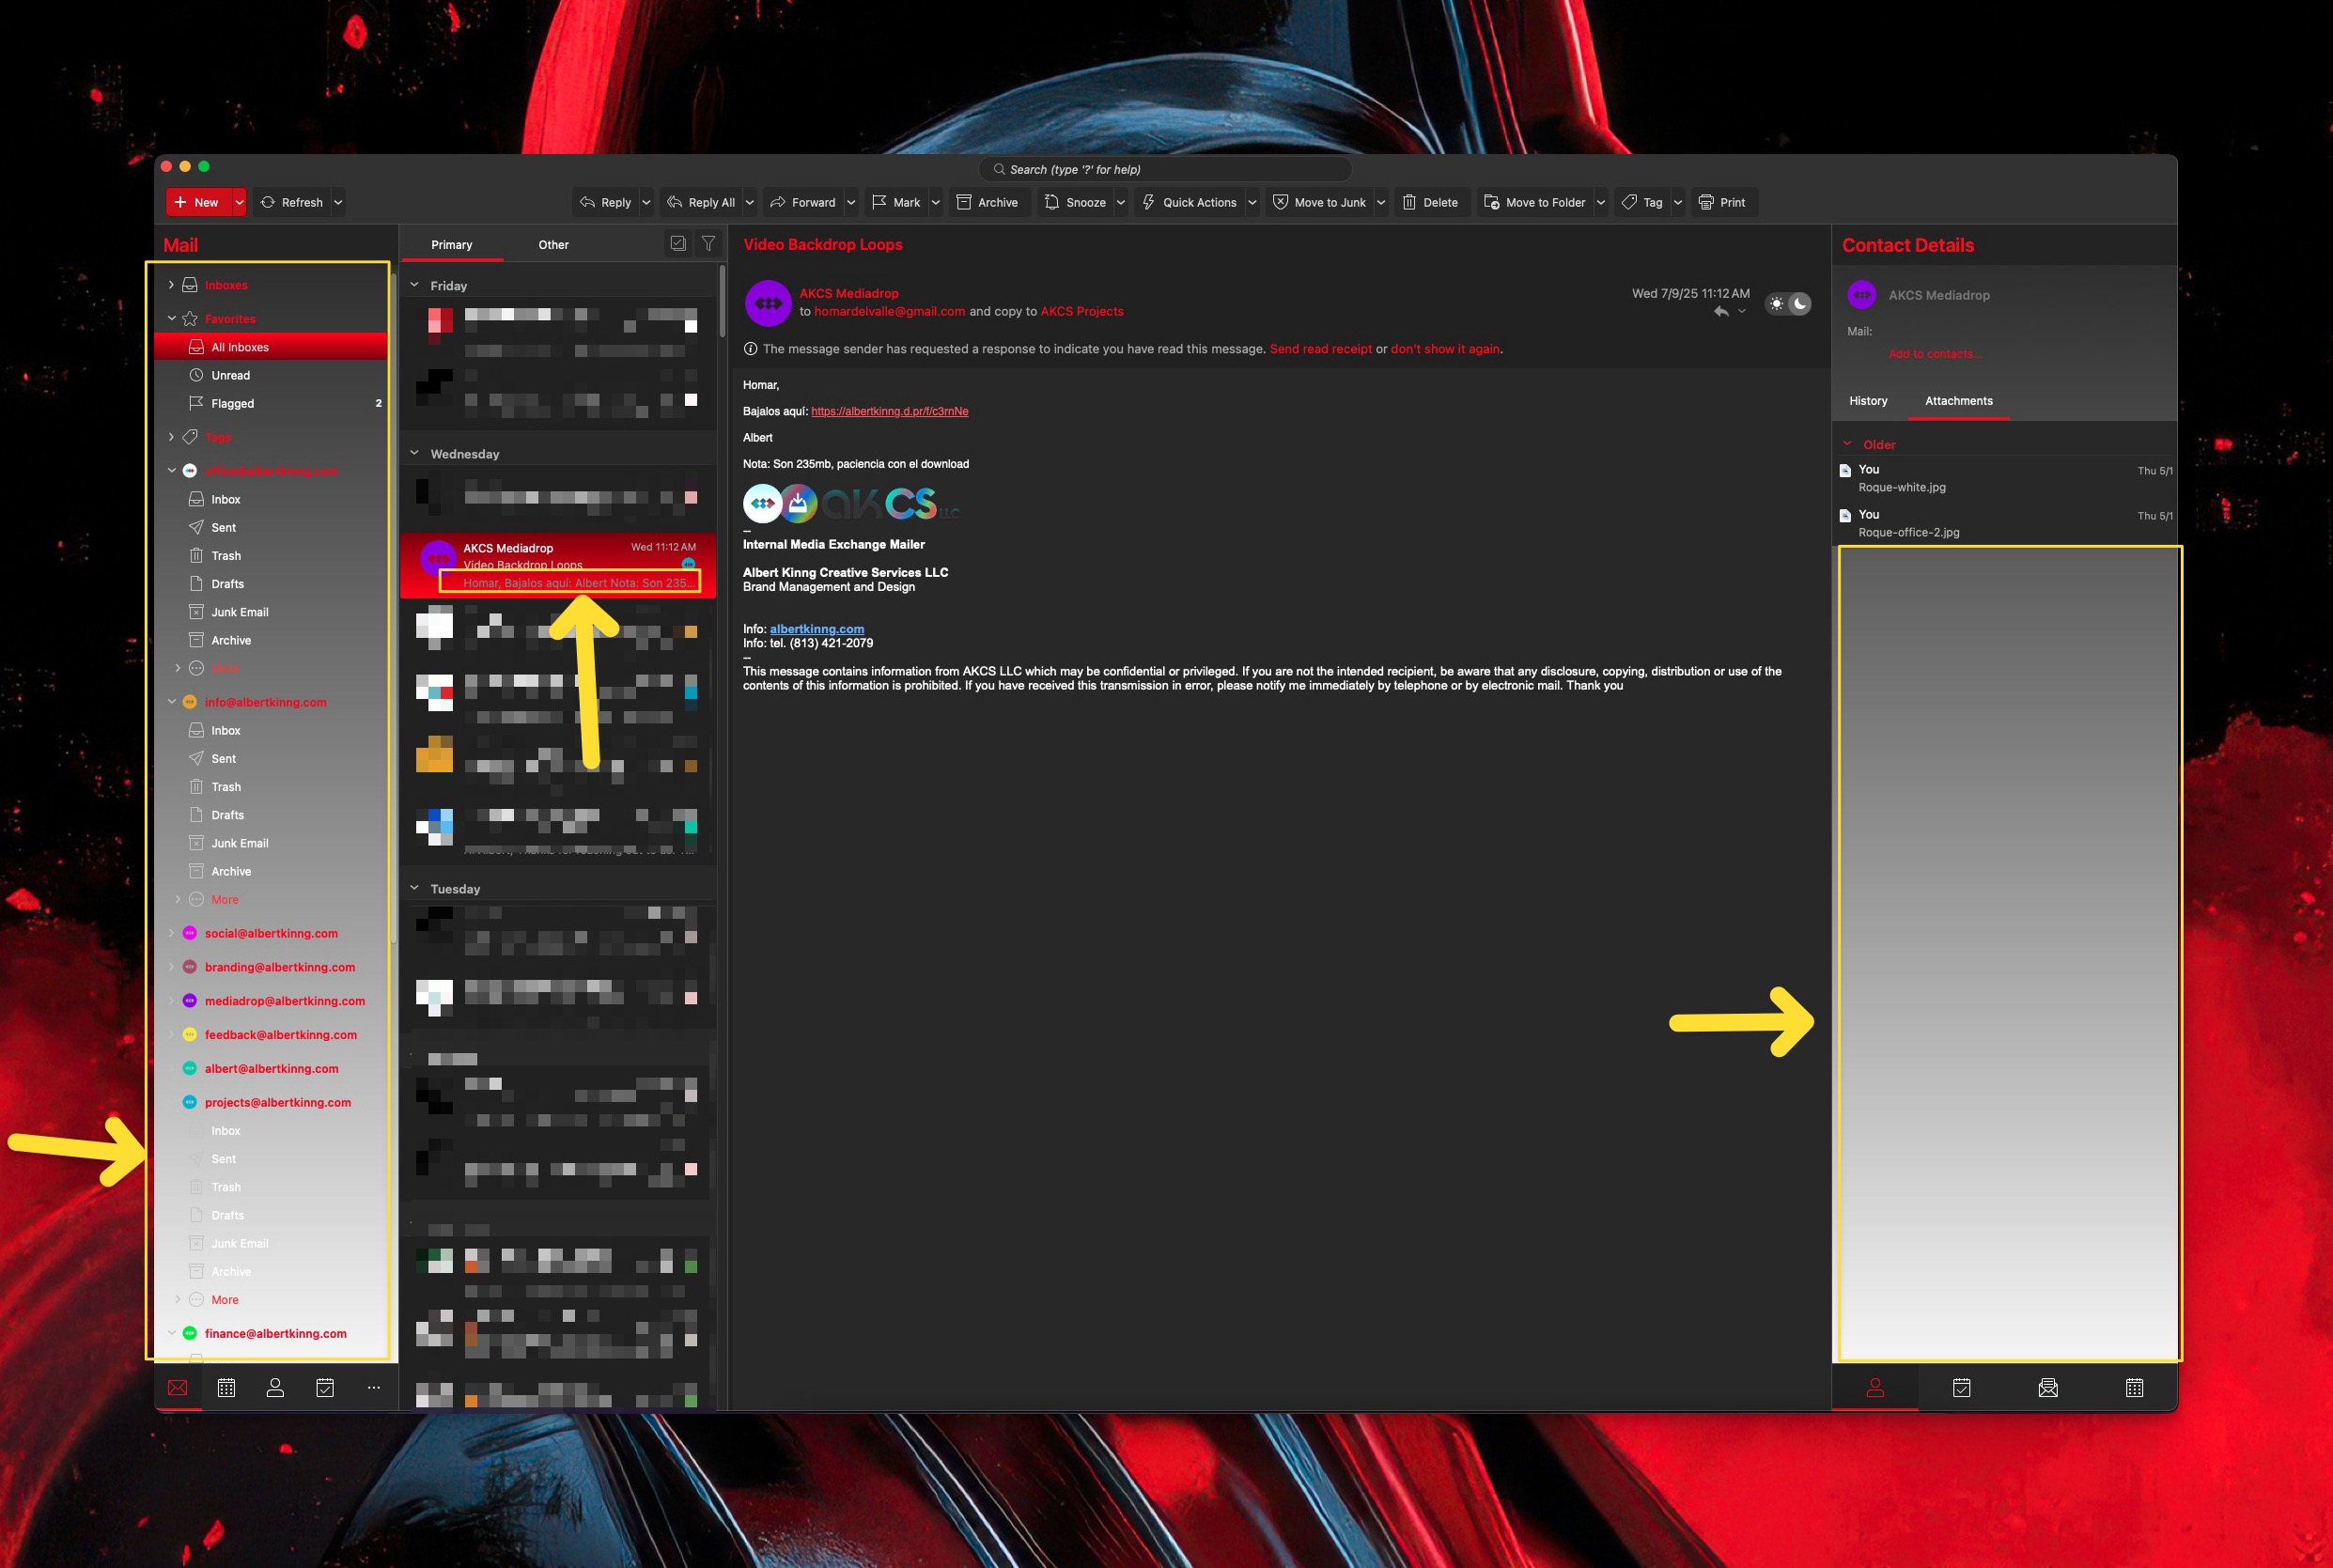The height and width of the screenshot is (1568, 2333).
Task: Open the albertkinng.d.pr download link
Action: [889, 411]
